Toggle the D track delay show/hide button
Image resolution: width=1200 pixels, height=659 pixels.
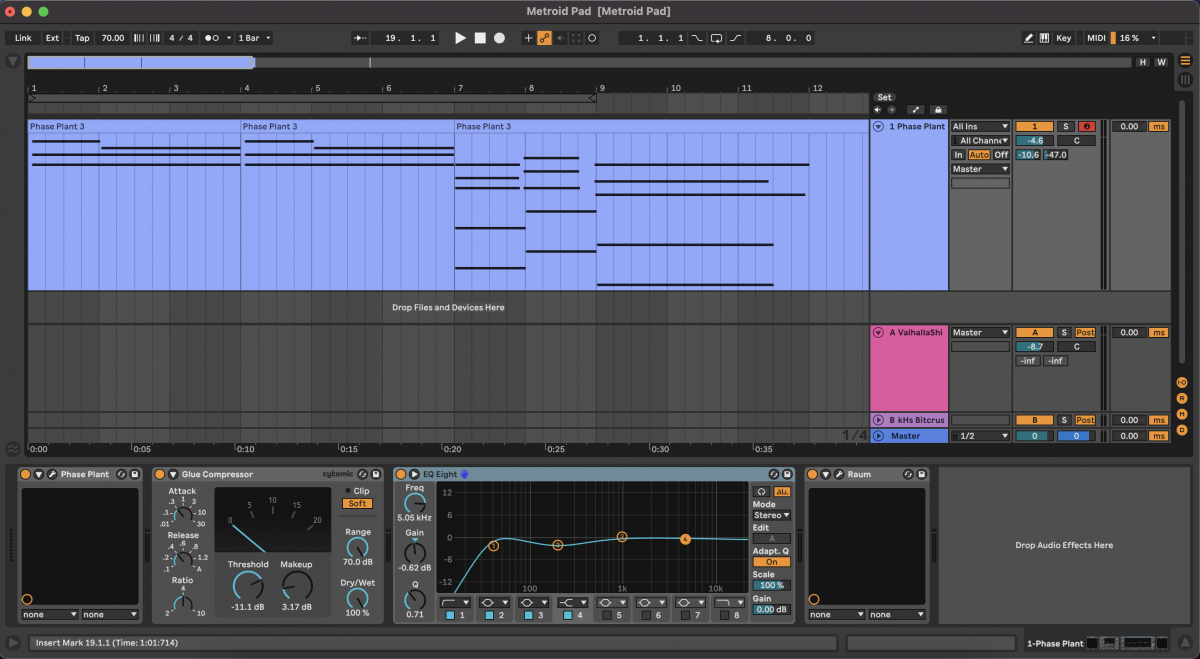click(1182, 430)
